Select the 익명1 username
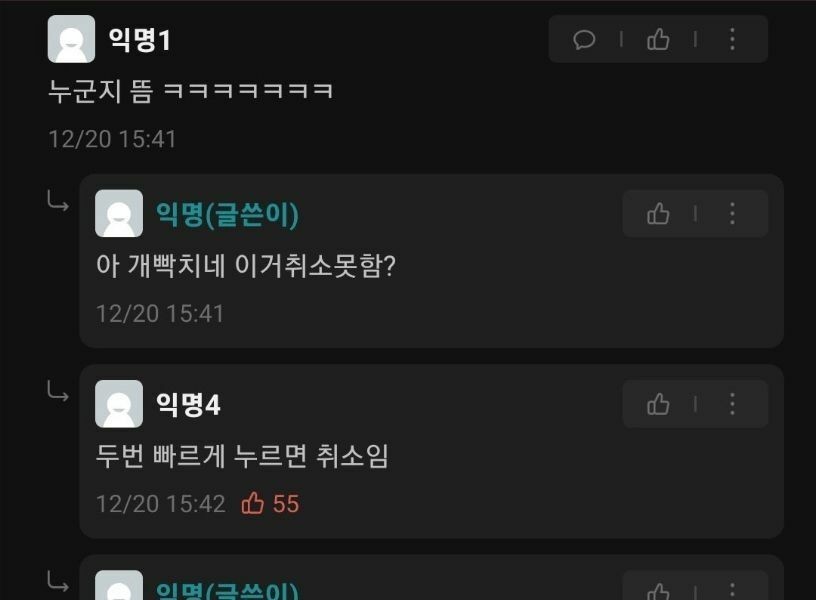Screen dimensions: 816x600 139,40
